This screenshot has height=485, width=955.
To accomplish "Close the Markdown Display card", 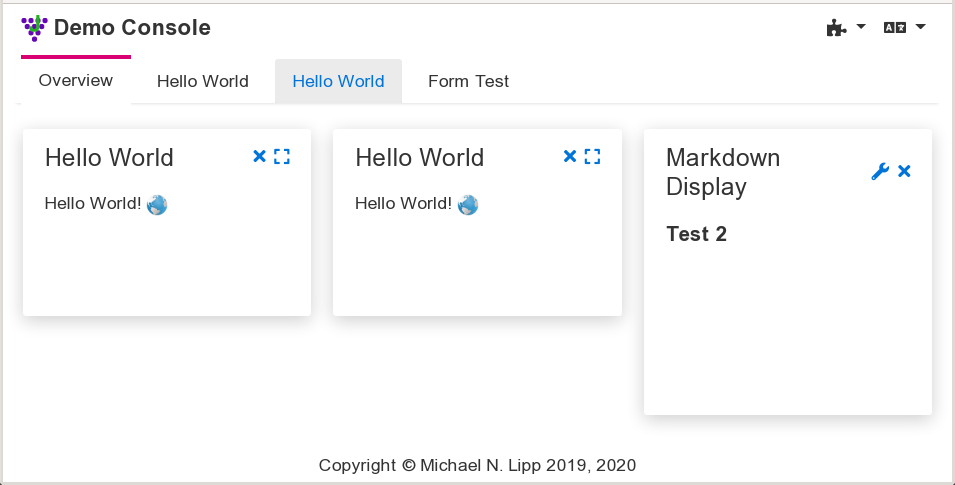I will click(905, 172).
